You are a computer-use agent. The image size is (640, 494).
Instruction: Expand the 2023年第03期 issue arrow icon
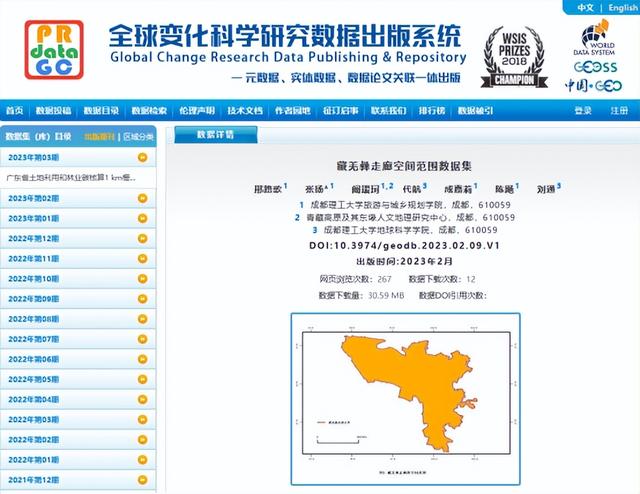click(142, 157)
